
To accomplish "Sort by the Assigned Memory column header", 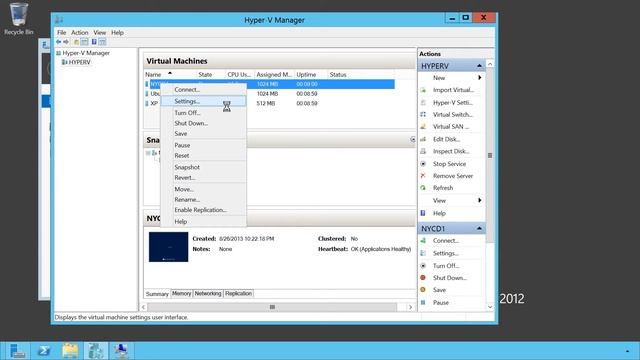I will pyautogui.click(x=274, y=75).
